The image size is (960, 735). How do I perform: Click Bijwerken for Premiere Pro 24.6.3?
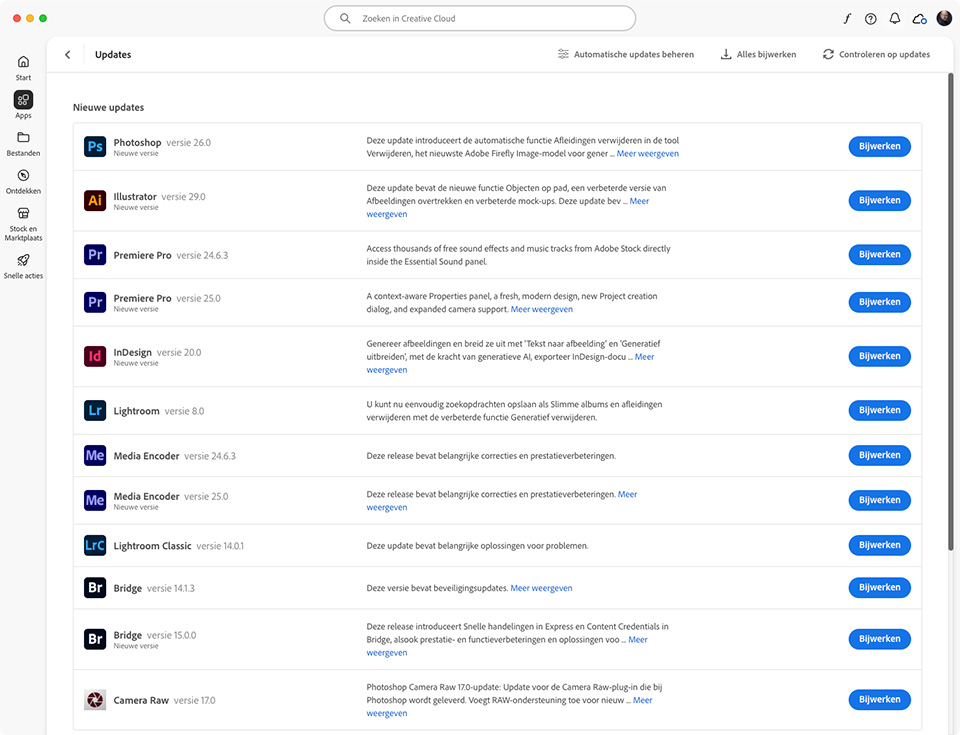(x=879, y=254)
